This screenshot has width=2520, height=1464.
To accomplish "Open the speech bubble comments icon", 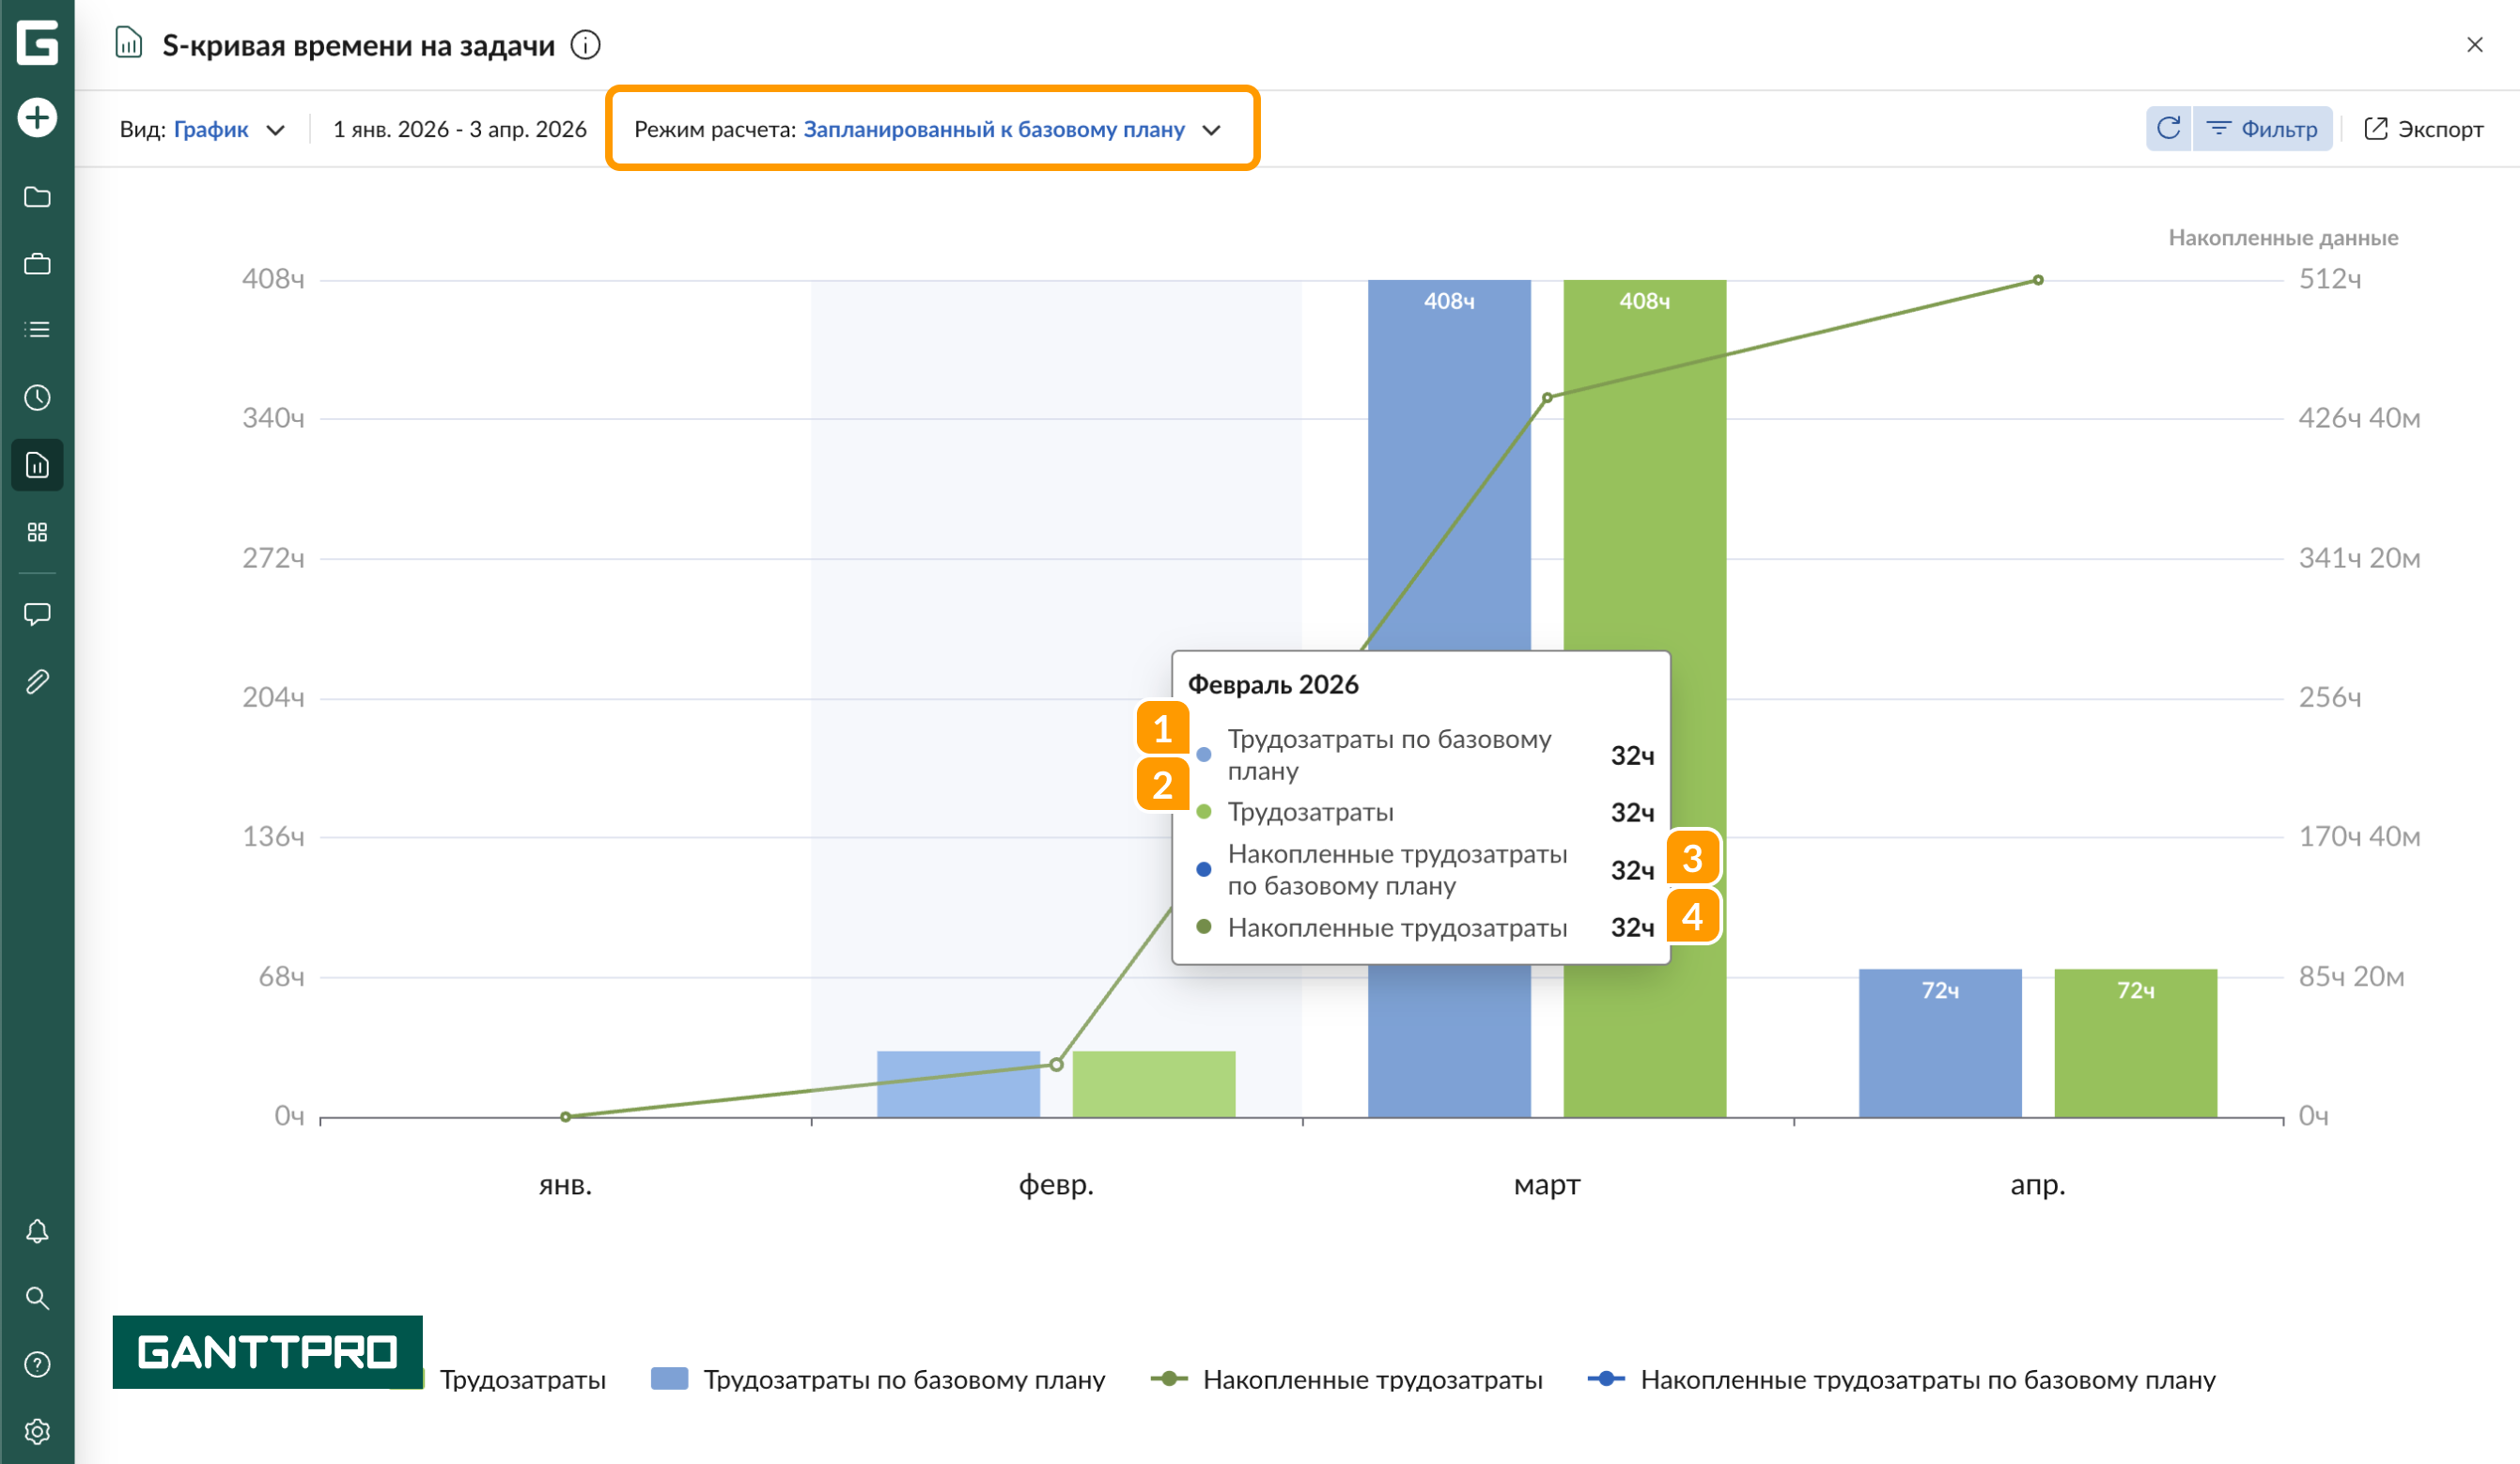I will (37, 614).
